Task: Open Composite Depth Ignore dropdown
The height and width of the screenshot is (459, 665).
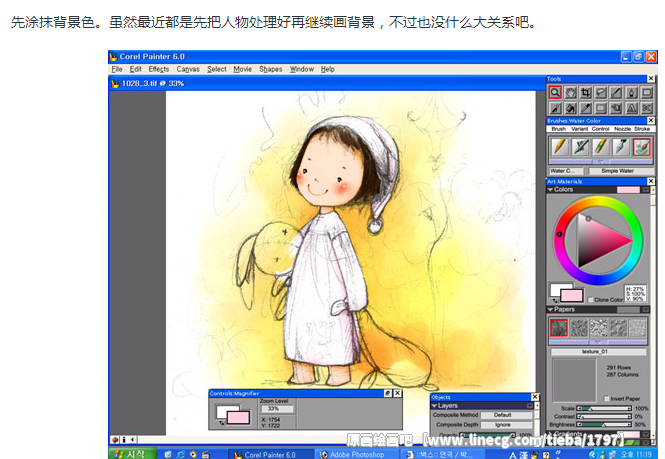Action: tap(506, 425)
